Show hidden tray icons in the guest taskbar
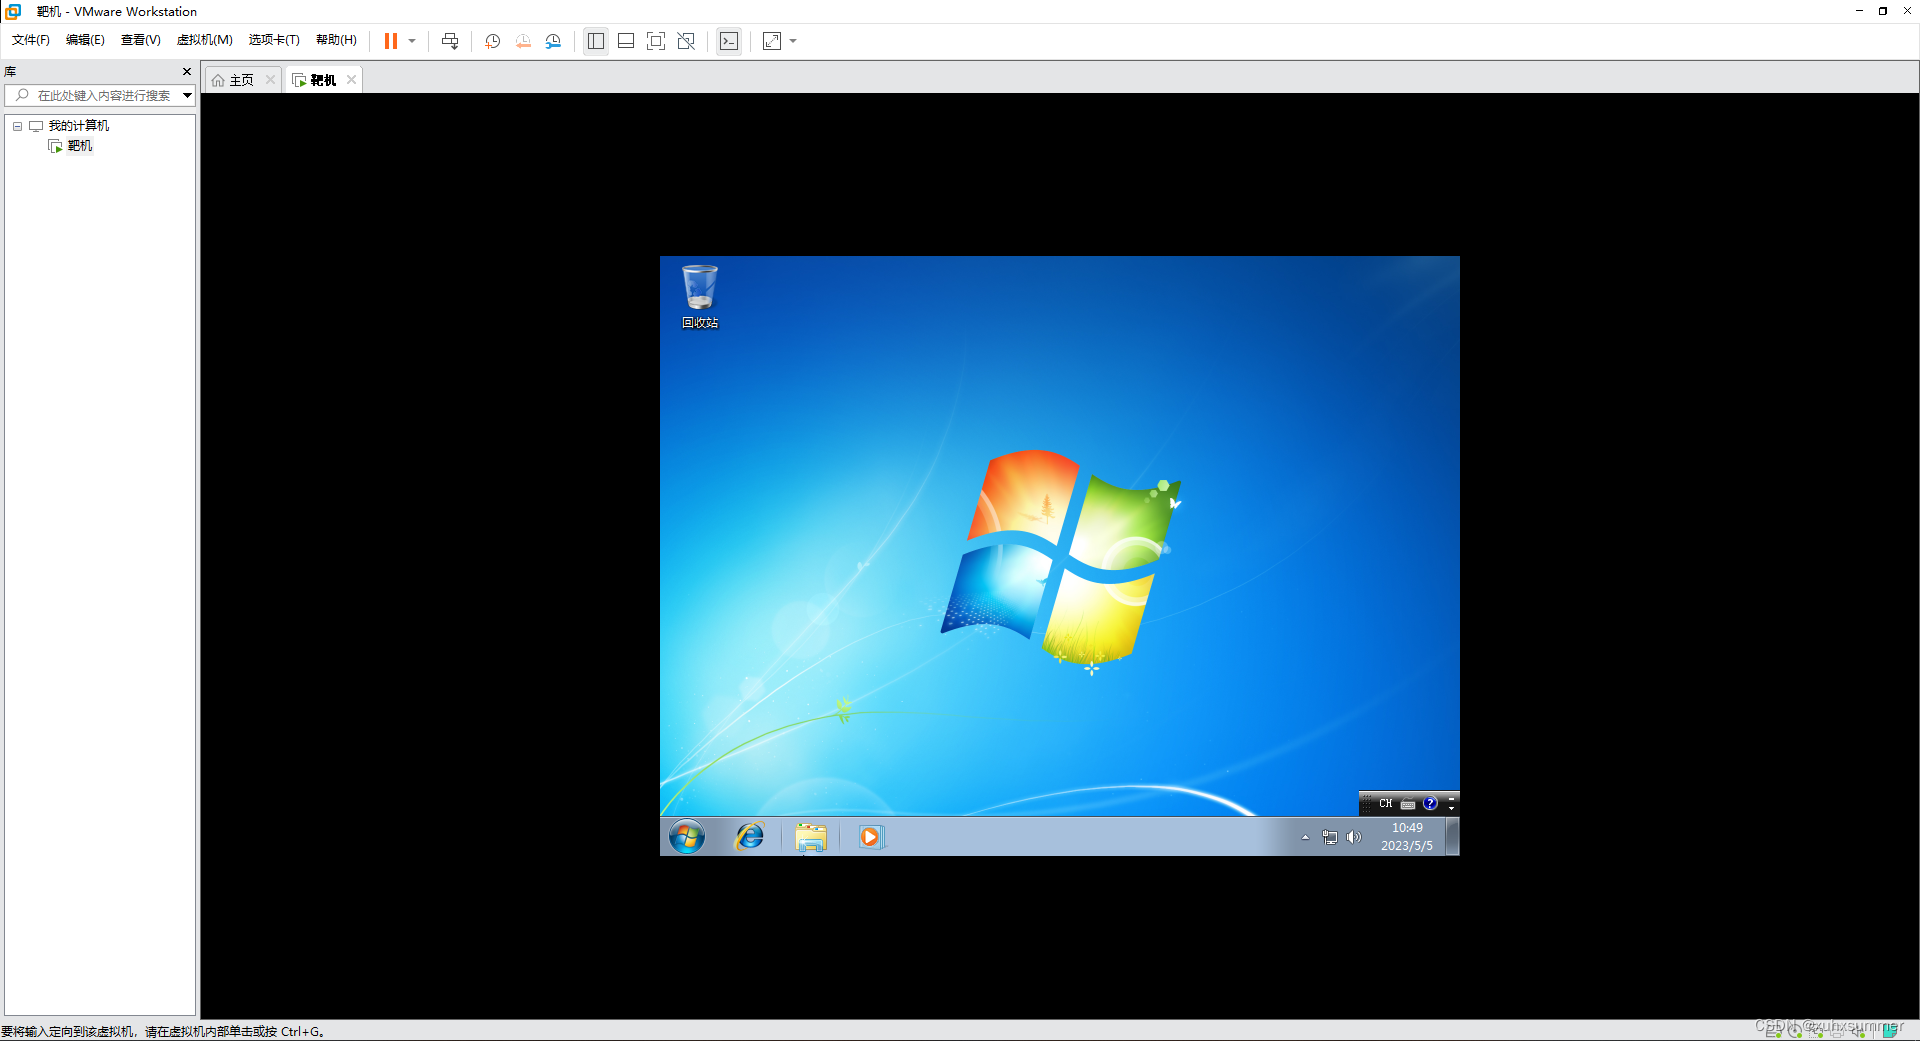This screenshot has width=1920, height=1041. click(1305, 837)
